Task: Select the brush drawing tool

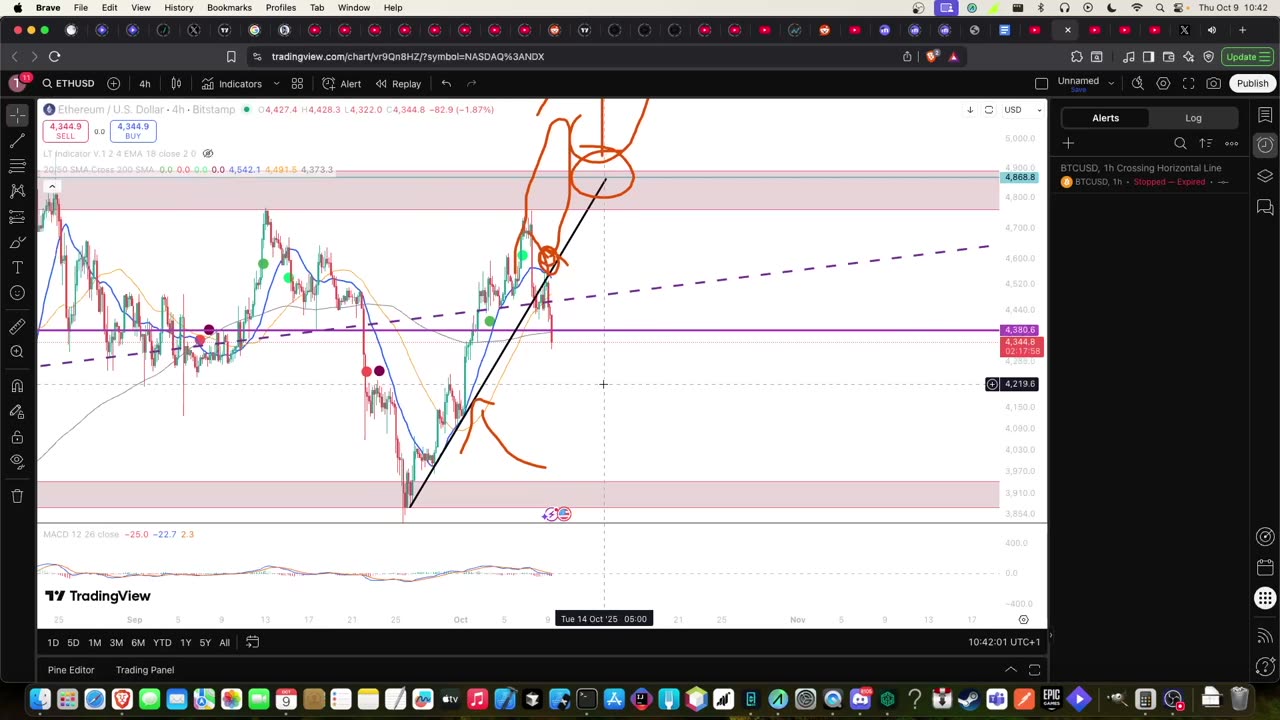Action: coord(17,242)
